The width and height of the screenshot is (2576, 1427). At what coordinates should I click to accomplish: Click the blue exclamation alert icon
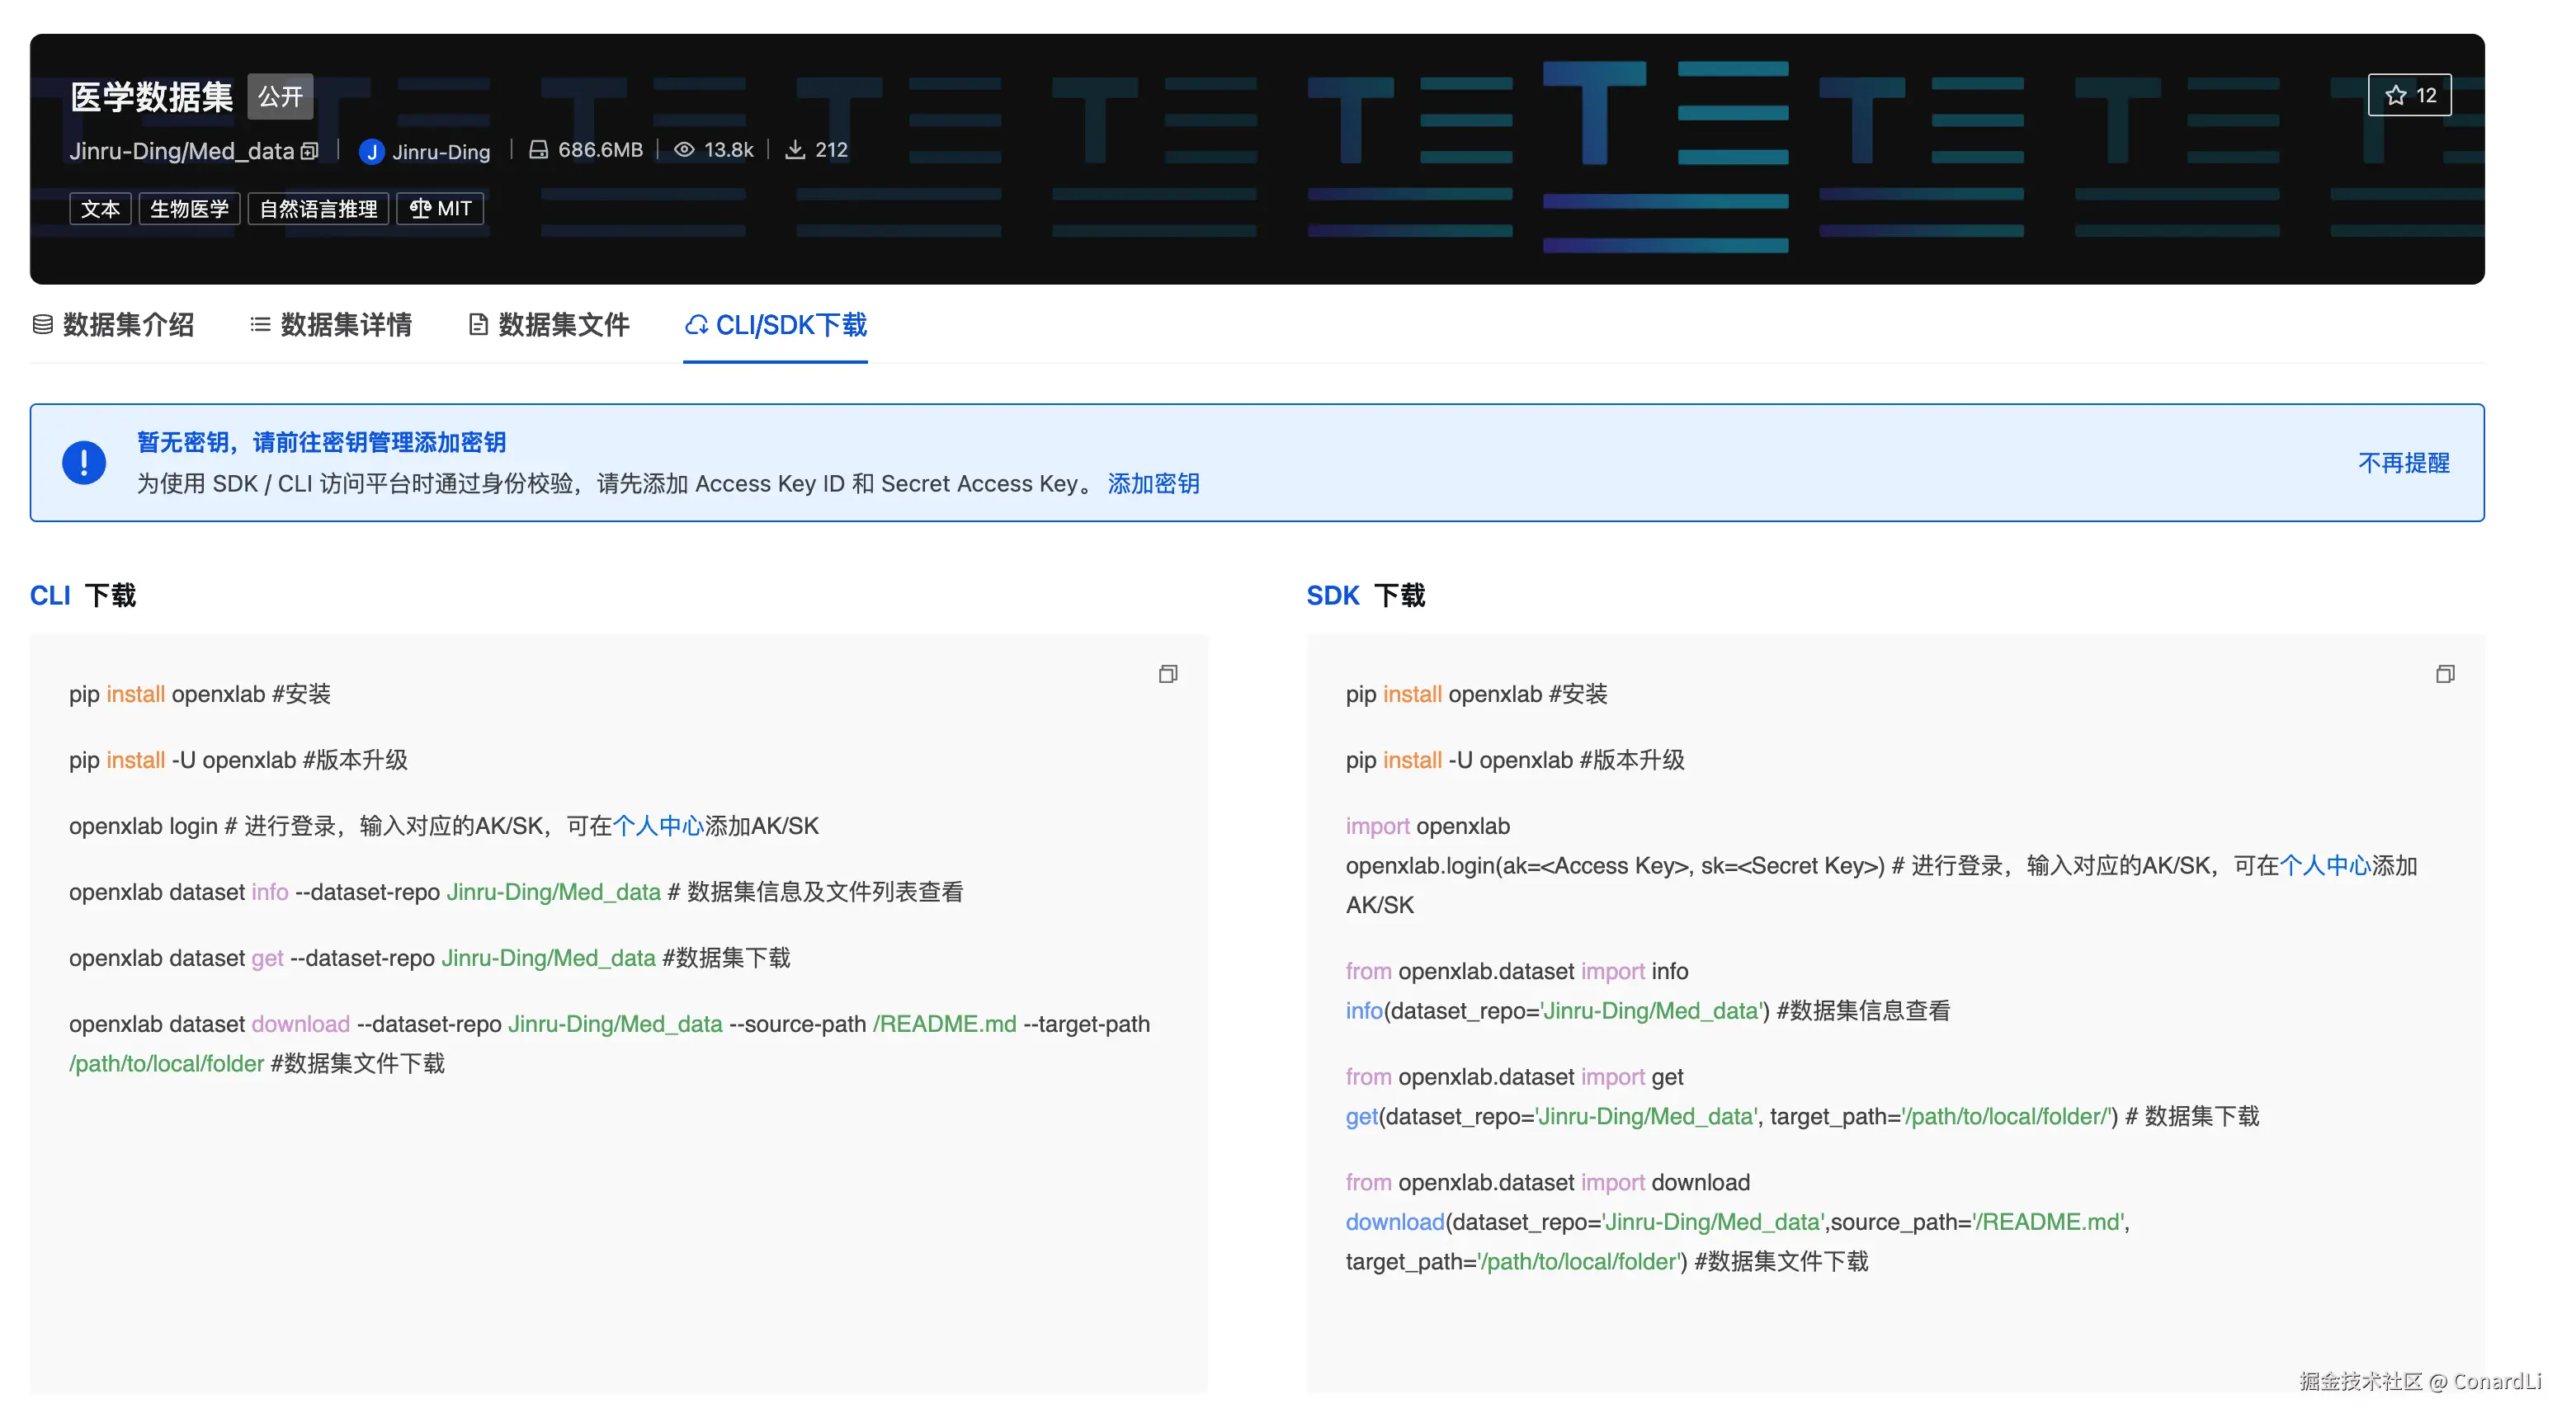(84, 462)
